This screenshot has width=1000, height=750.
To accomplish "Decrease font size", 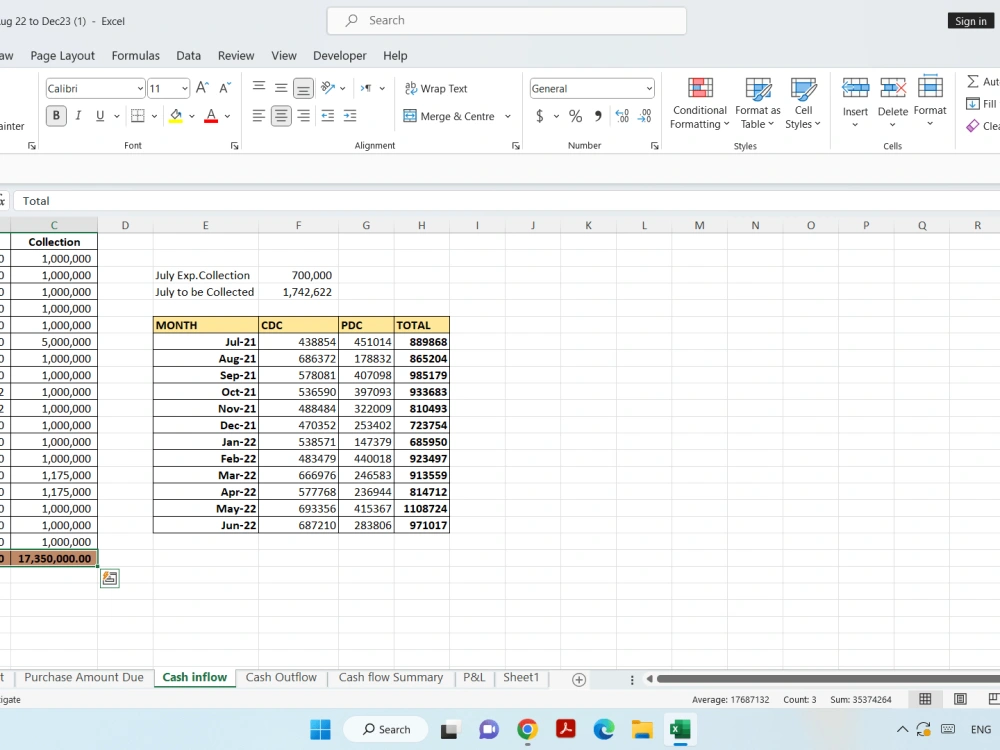I will [224, 88].
